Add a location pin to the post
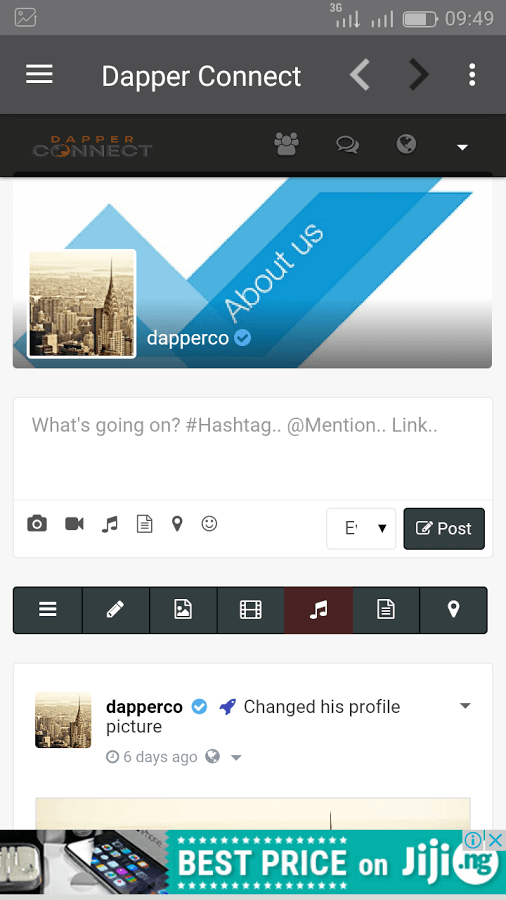This screenshot has height=900, width=506. coord(177,523)
